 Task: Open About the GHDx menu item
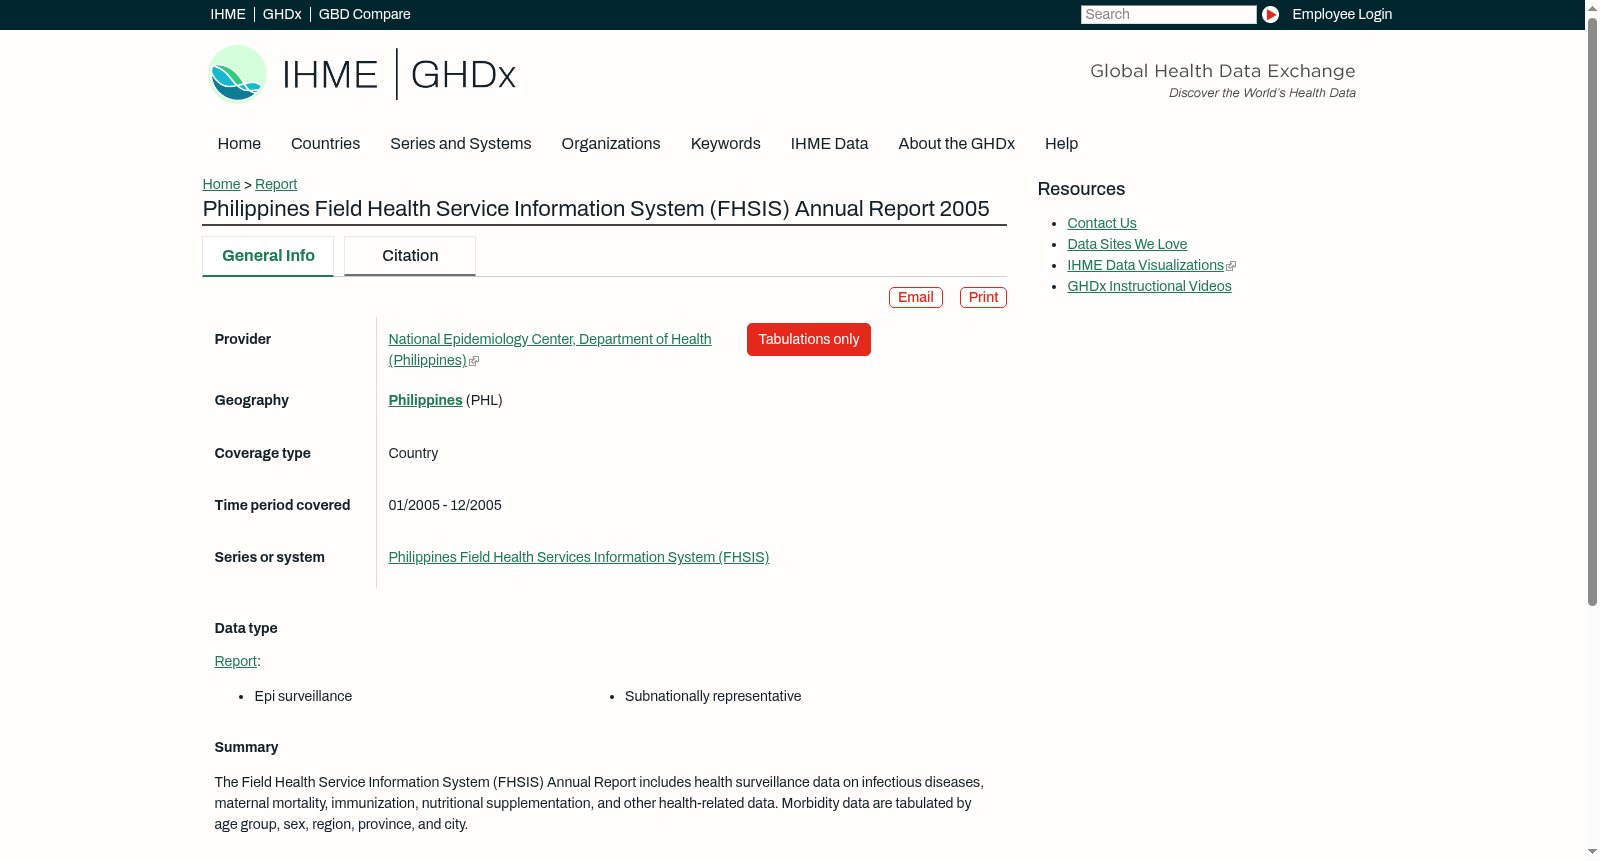pos(957,144)
